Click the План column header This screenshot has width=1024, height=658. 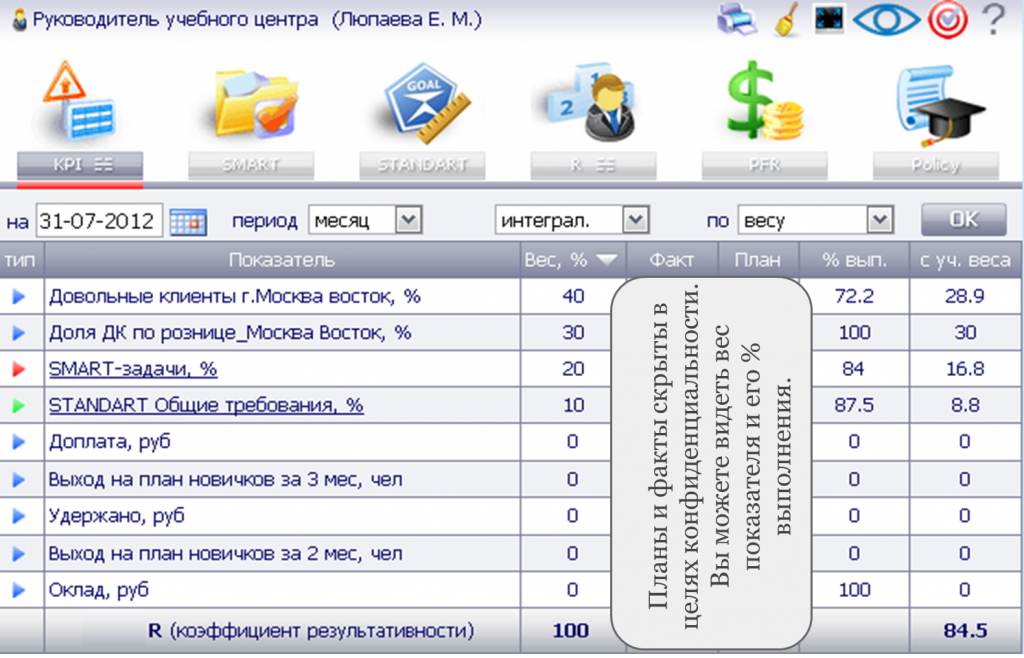tap(758, 260)
